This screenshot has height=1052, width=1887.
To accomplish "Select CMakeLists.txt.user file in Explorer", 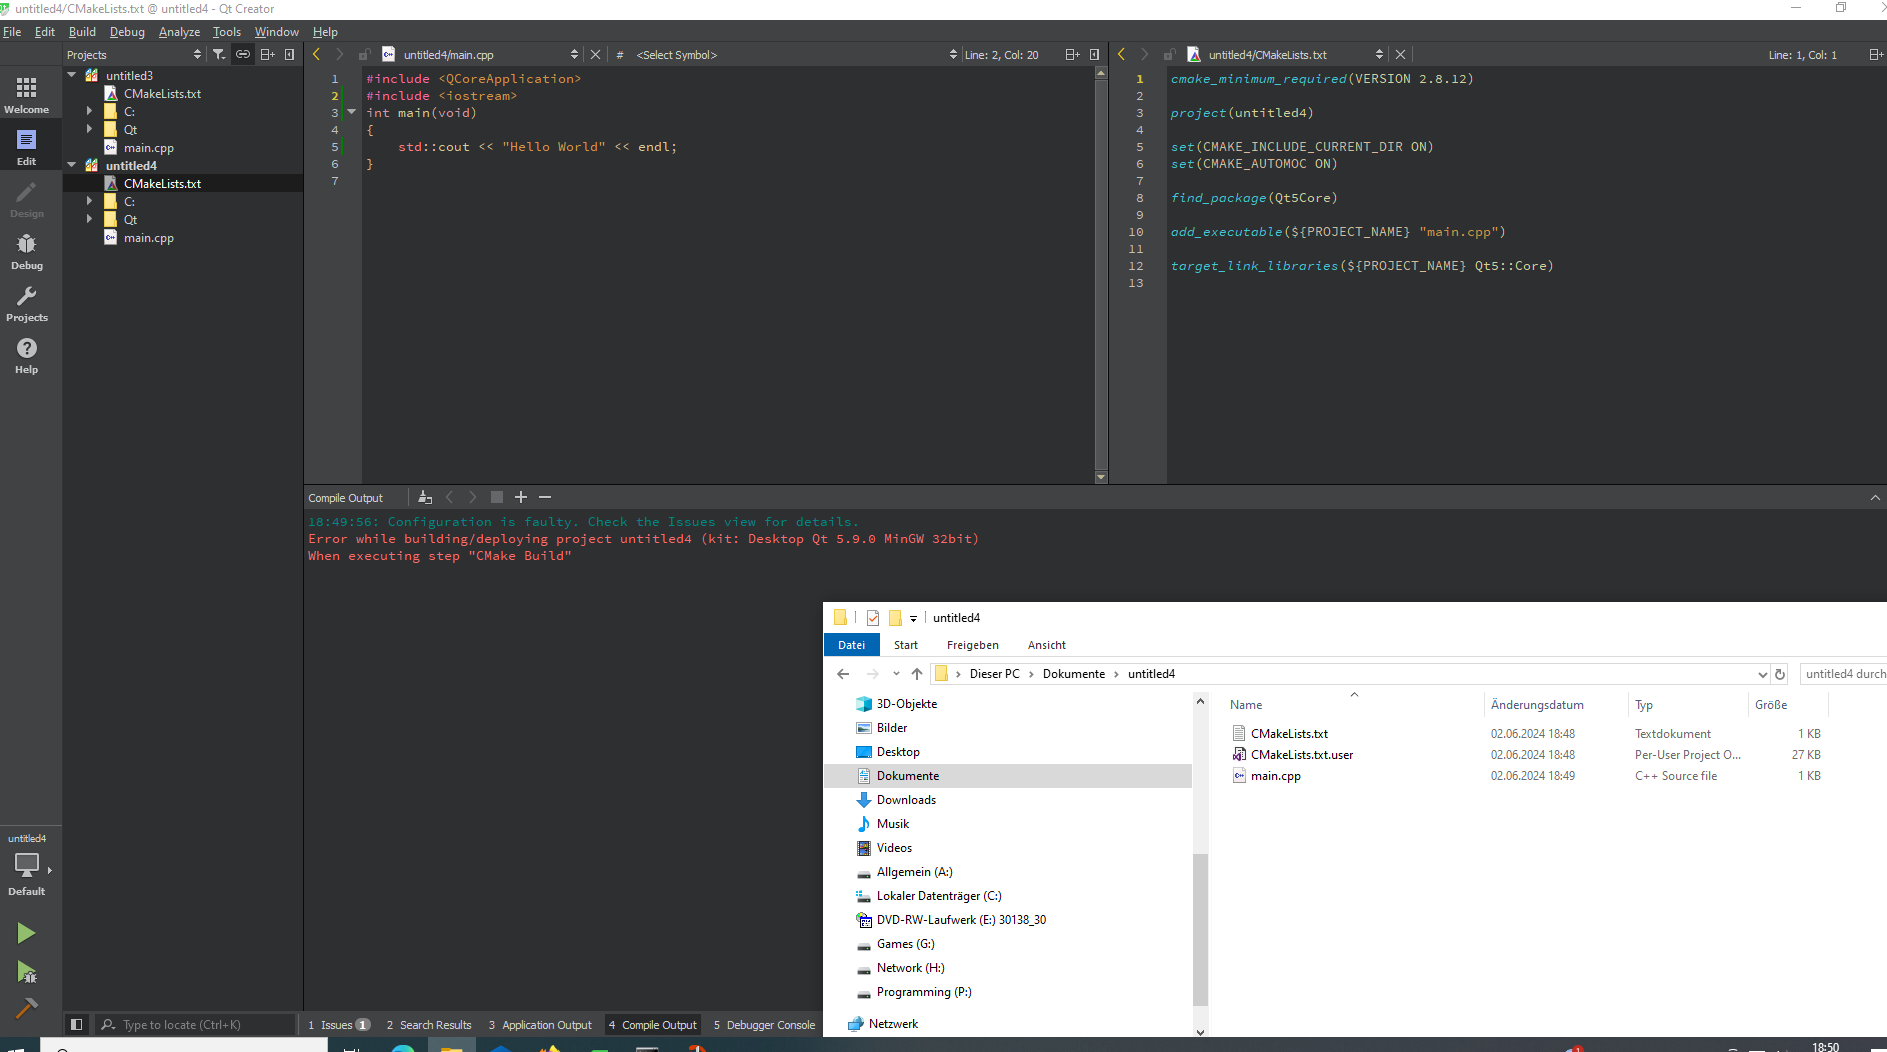I will [x=1302, y=755].
